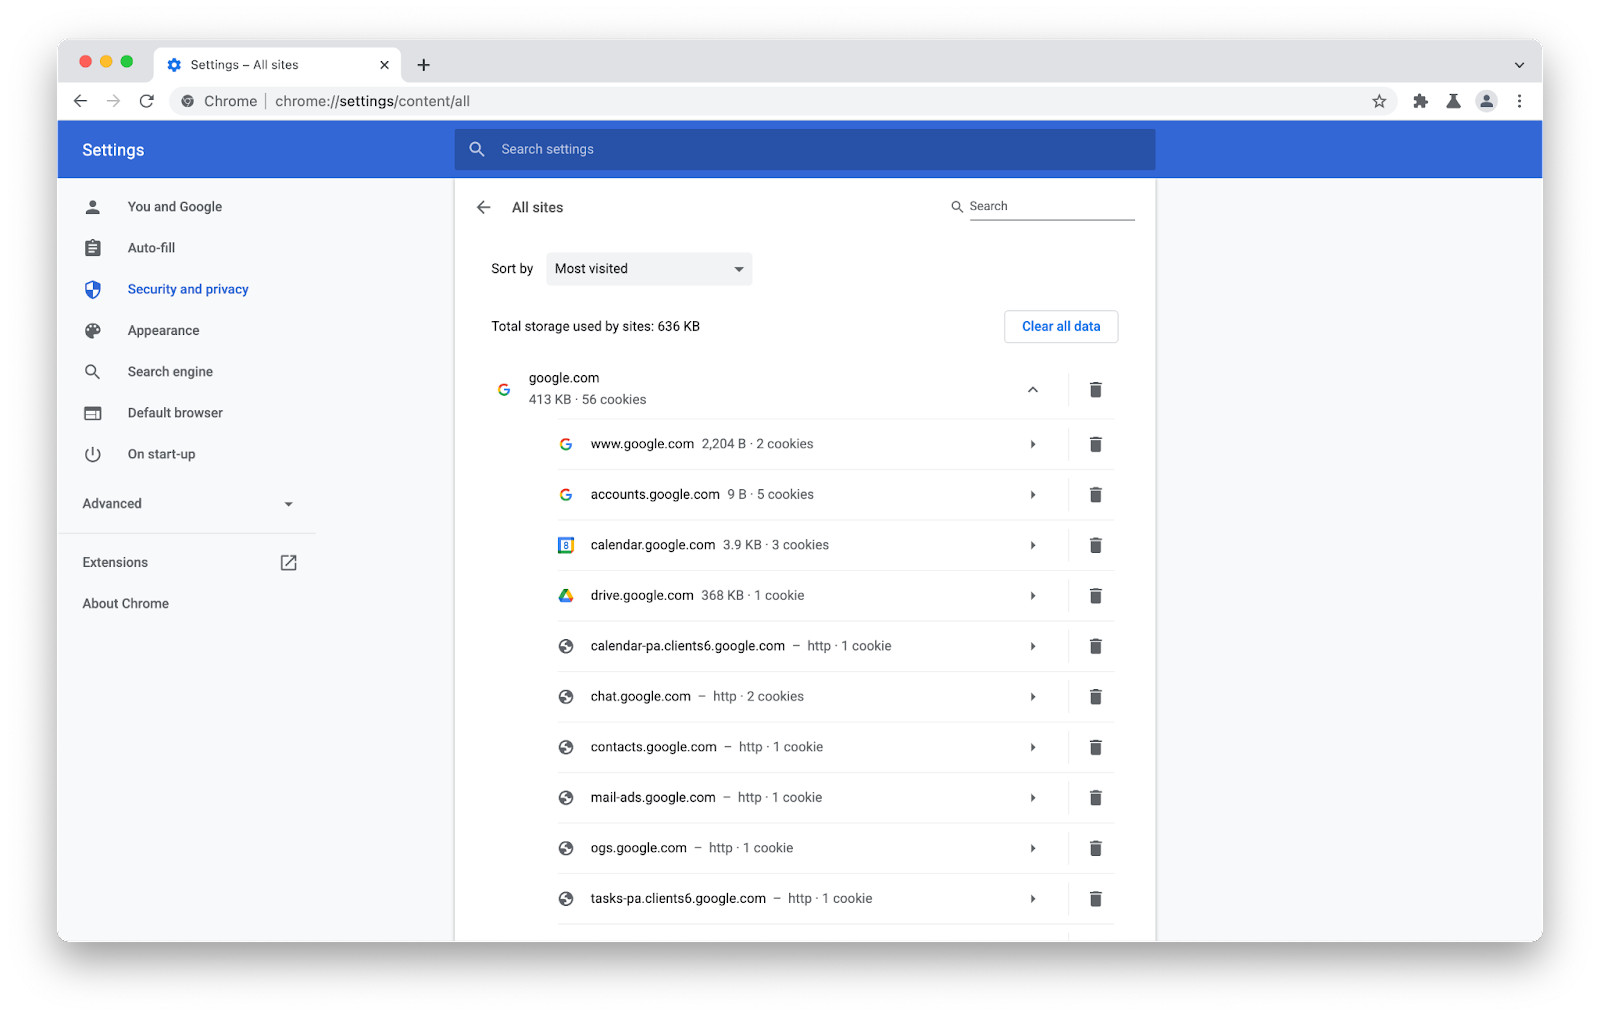Image resolution: width=1600 pixels, height=1017 pixels.
Task: Open Security and privacy settings
Action: pyautogui.click(x=188, y=289)
